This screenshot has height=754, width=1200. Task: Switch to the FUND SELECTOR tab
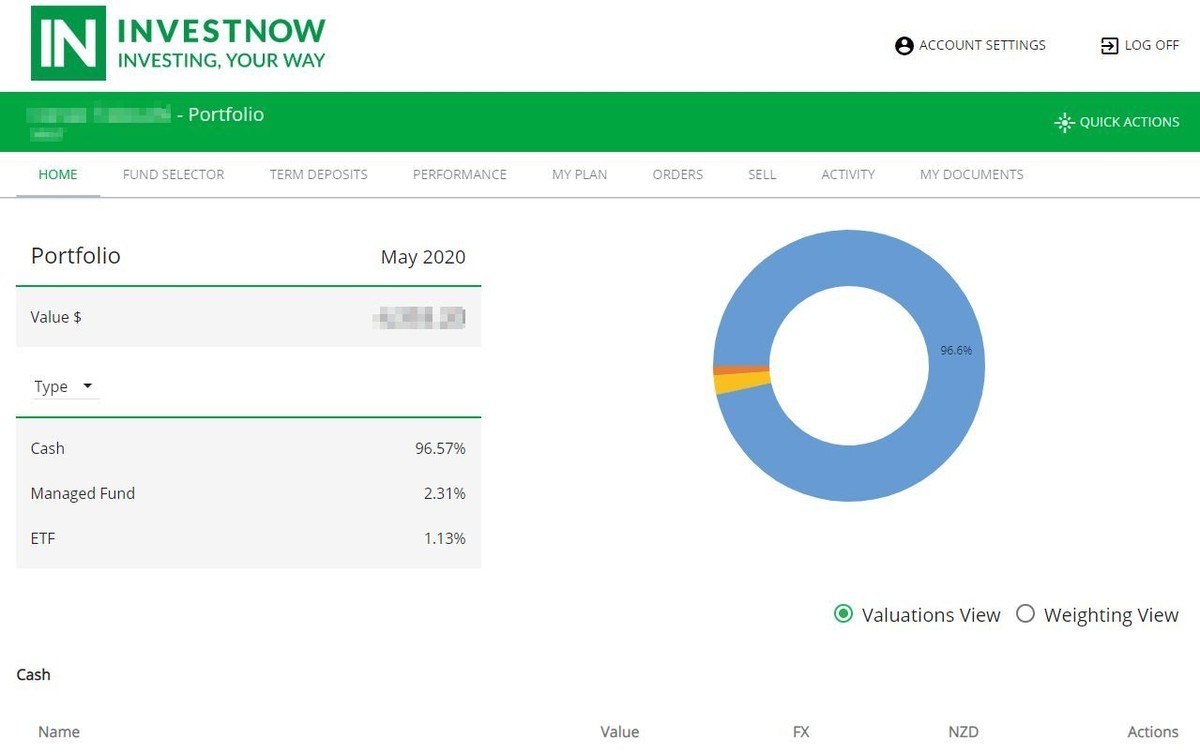172,174
